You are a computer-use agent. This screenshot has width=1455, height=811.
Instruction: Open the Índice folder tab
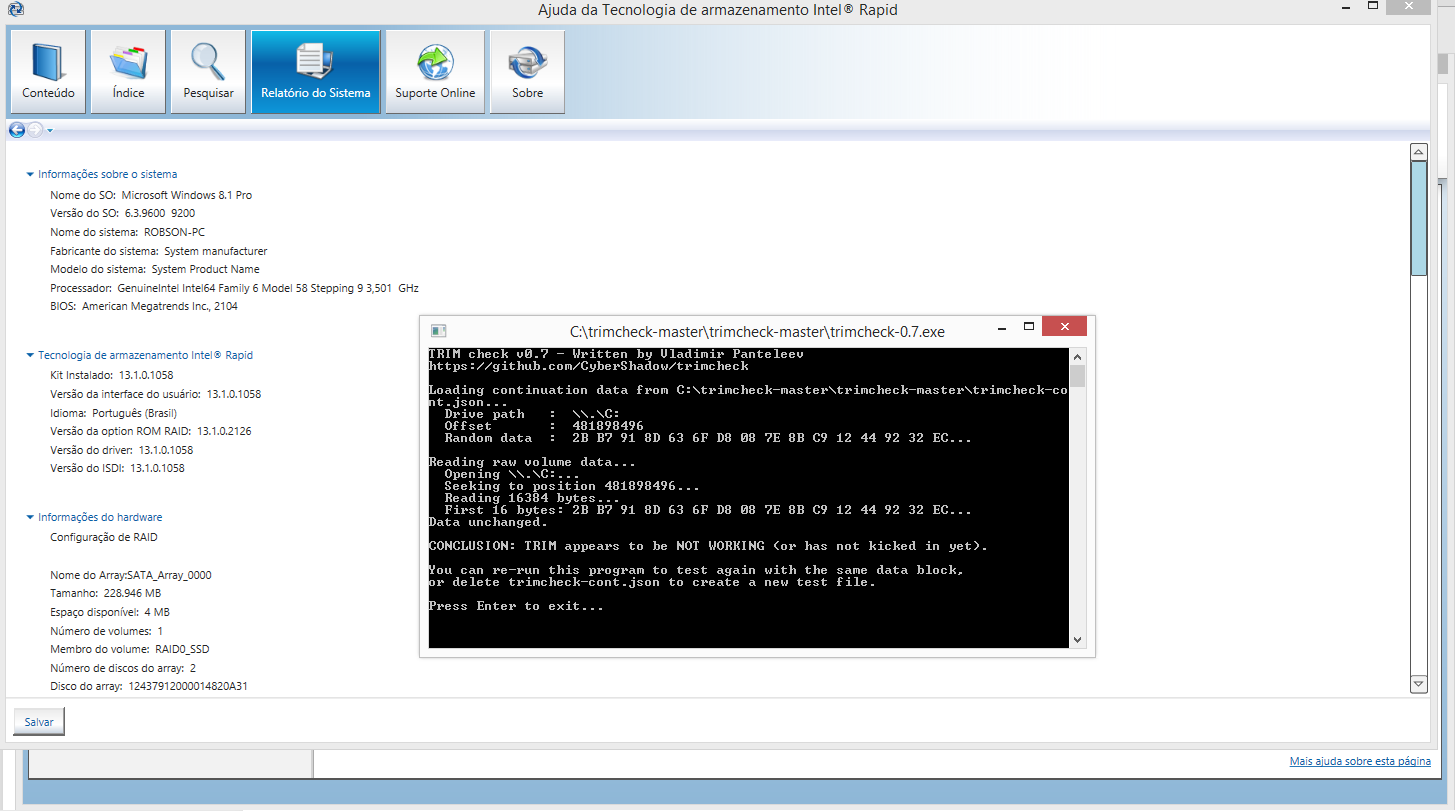[128, 71]
